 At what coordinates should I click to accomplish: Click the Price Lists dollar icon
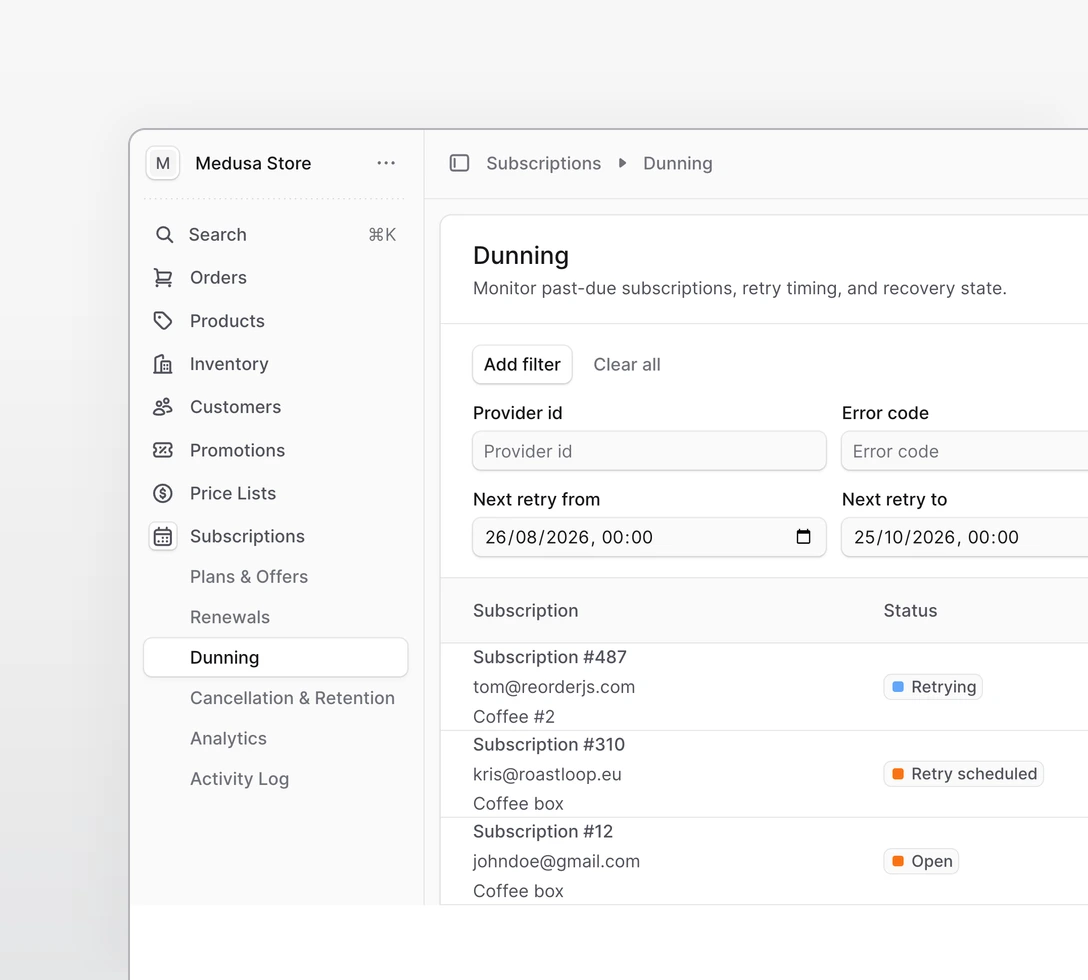(x=163, y=493)
